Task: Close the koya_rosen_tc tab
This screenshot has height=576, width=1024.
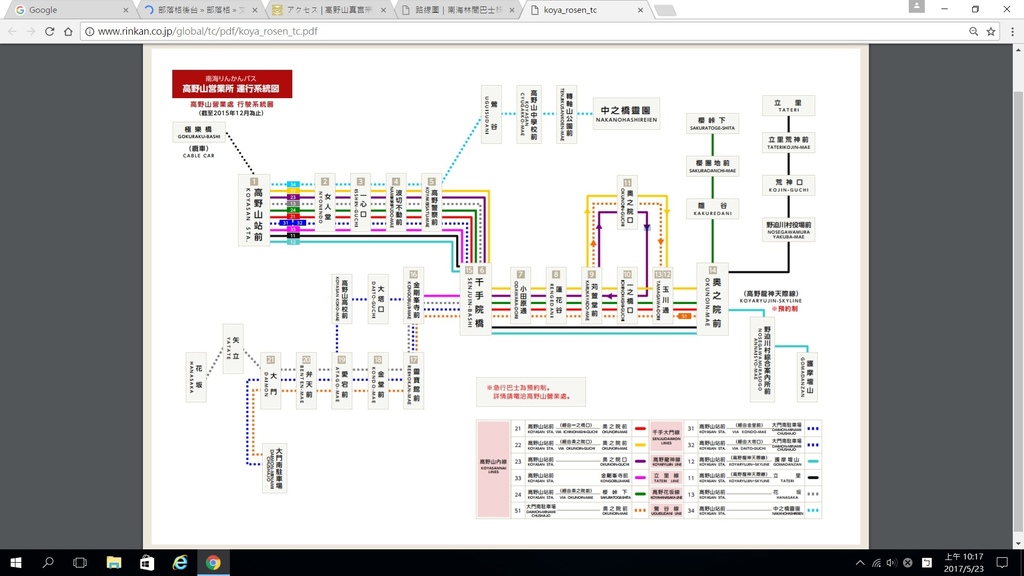Action: [640, 10]
